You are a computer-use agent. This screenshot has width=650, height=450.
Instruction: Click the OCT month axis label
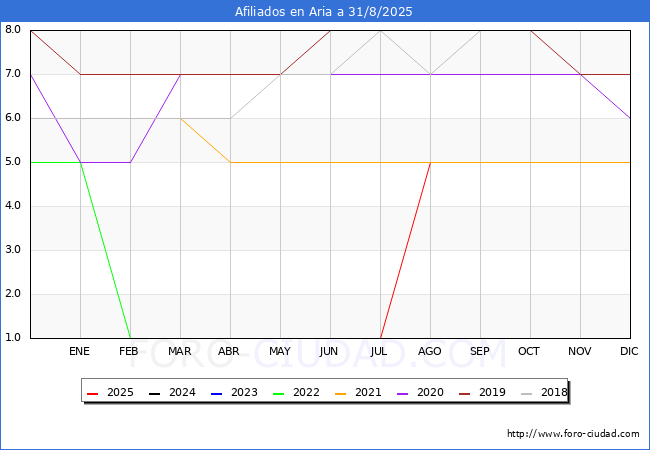click(529, 351)
